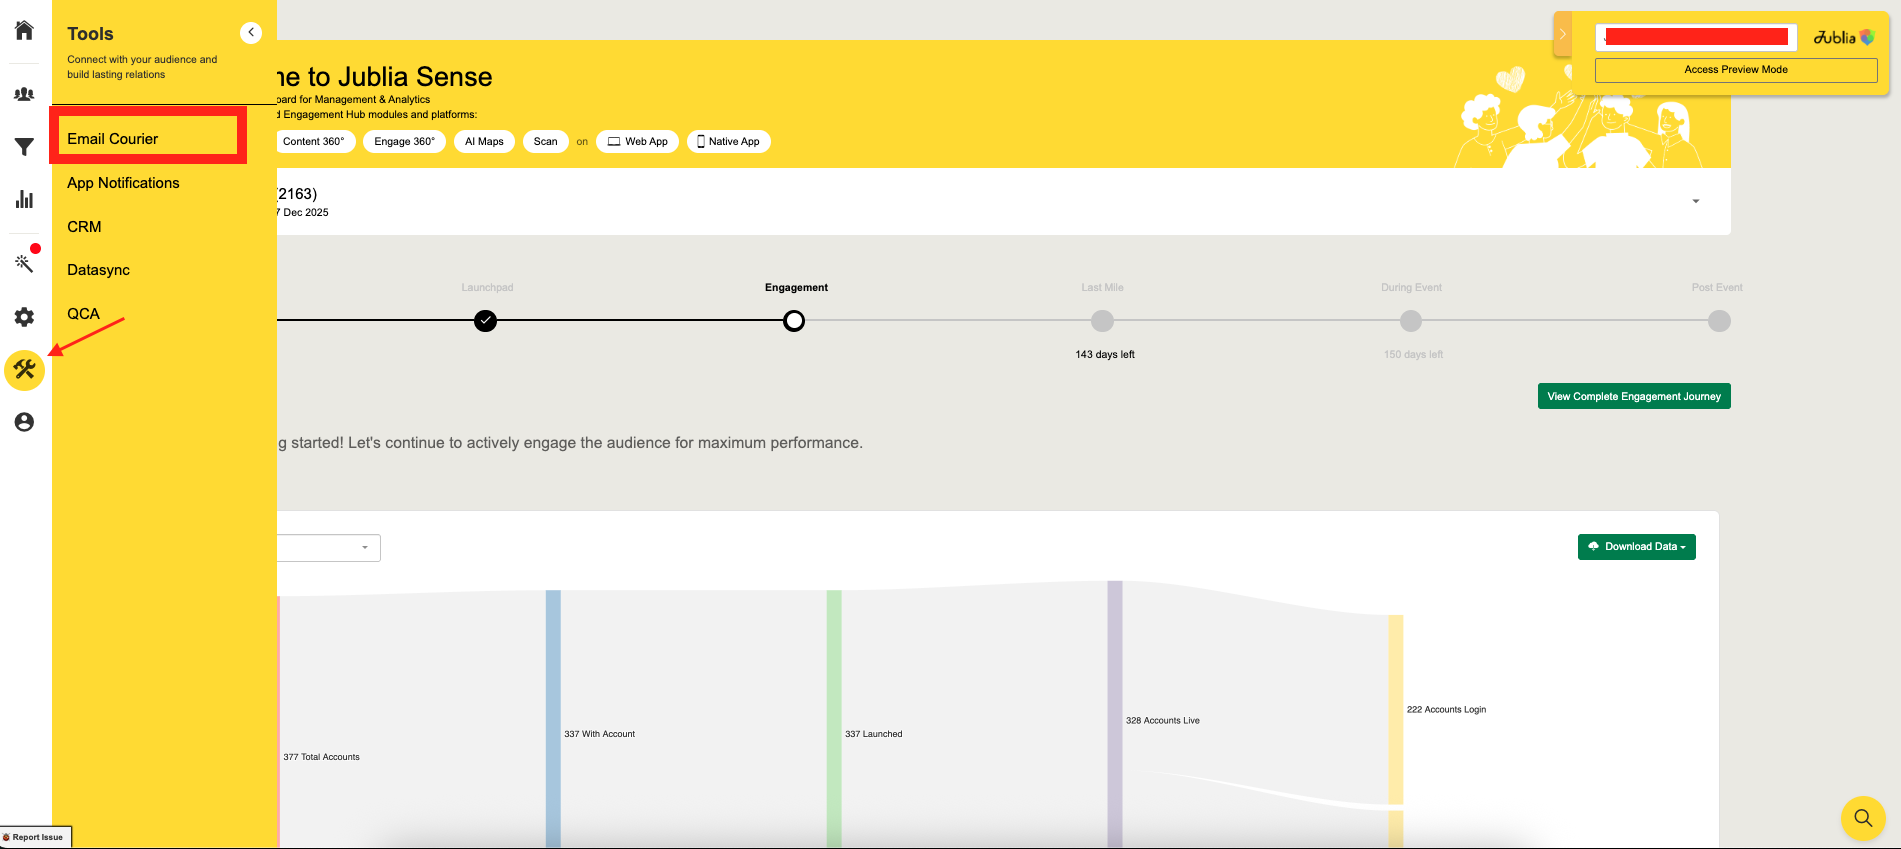Click the Native App pill
The height and width of the screenshot is (849, 1901).
tap(728, 142)
